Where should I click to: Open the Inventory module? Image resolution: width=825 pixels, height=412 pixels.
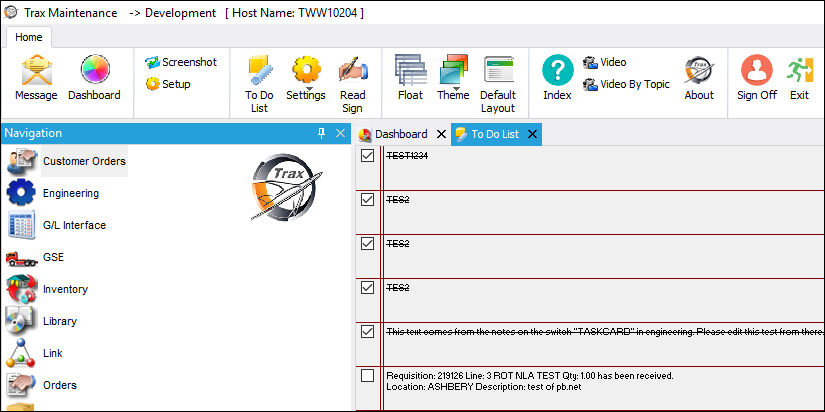click(x=47, y=289)
